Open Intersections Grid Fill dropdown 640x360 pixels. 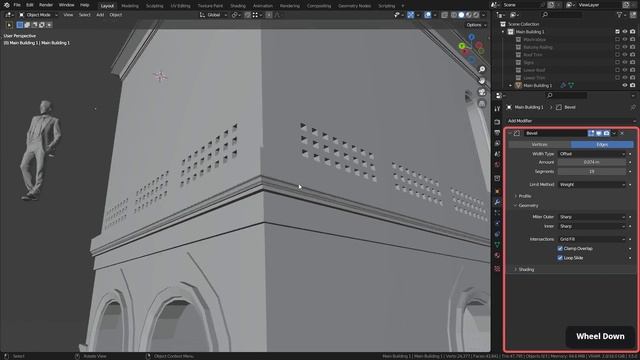click(x=591, y=239)
